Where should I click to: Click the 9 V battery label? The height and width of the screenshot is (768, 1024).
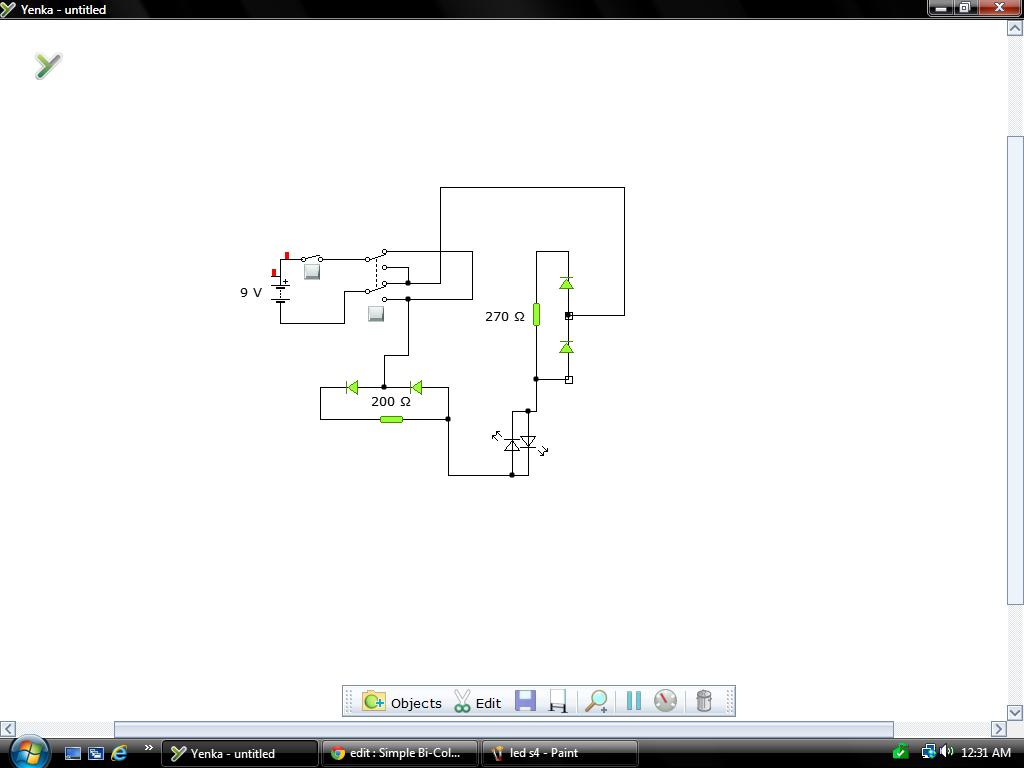point(251,293)
